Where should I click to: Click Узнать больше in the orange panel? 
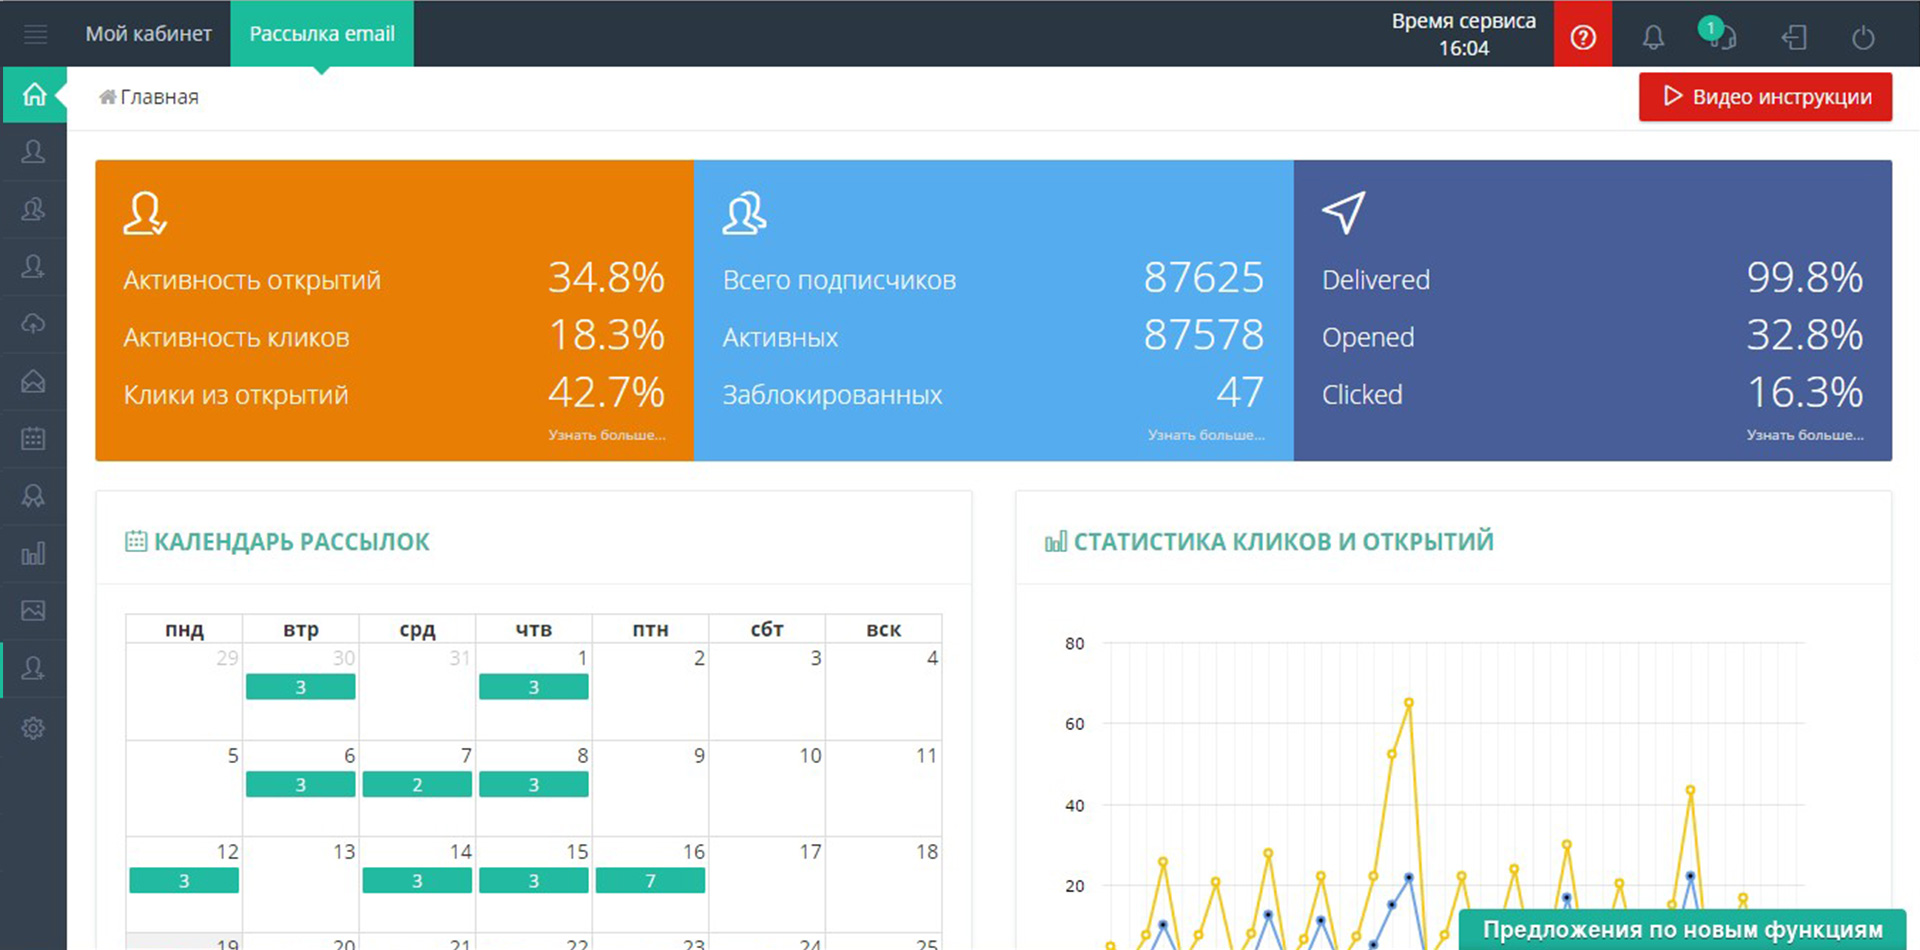(x=606, y=435)
